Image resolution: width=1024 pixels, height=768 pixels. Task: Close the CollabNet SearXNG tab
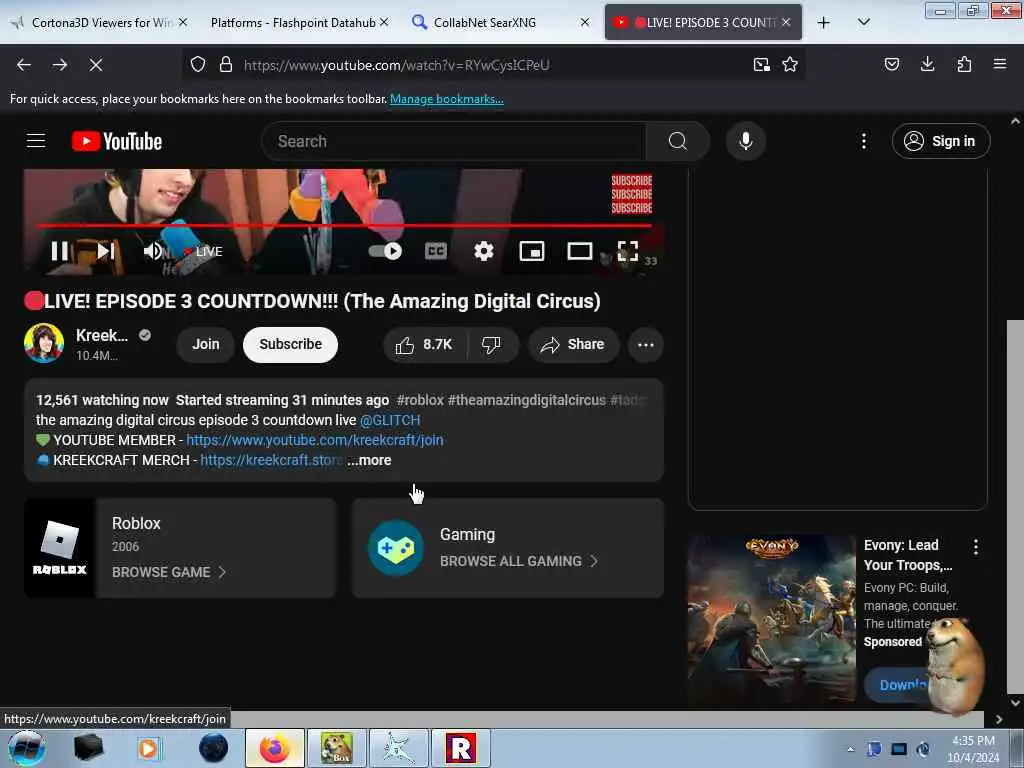tap(585, 22)
